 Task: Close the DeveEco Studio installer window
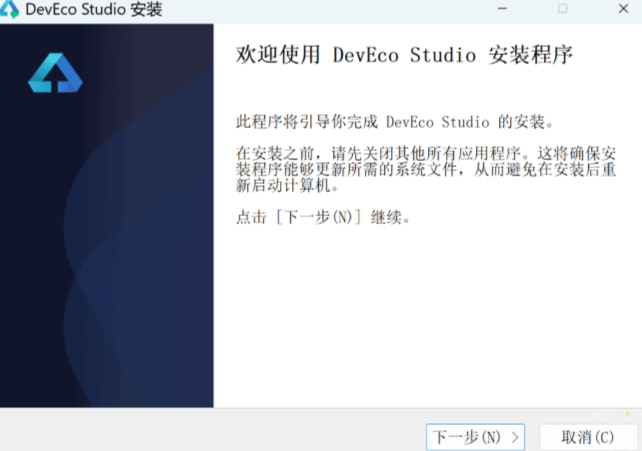point(623,9)
